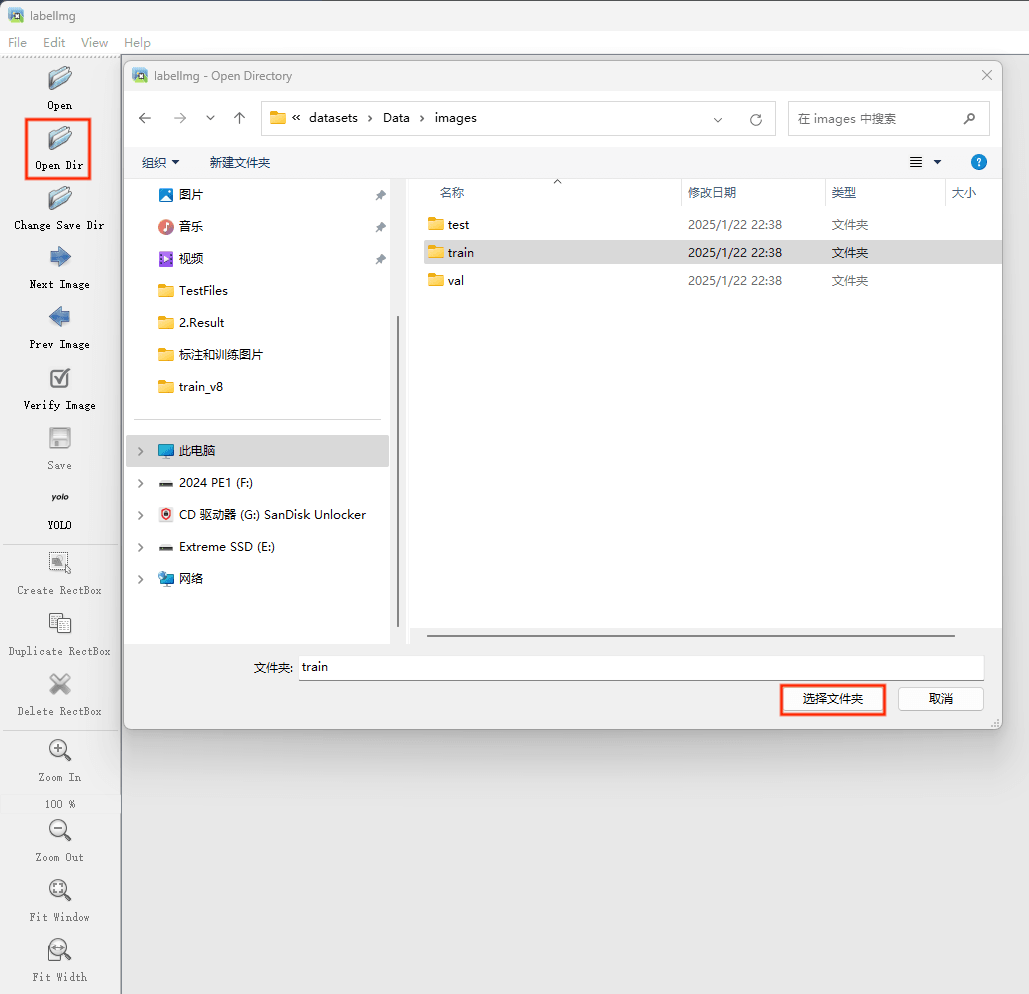Click the 选择文件夹 button
This screenshot has height=994, width=1029.
833,699
